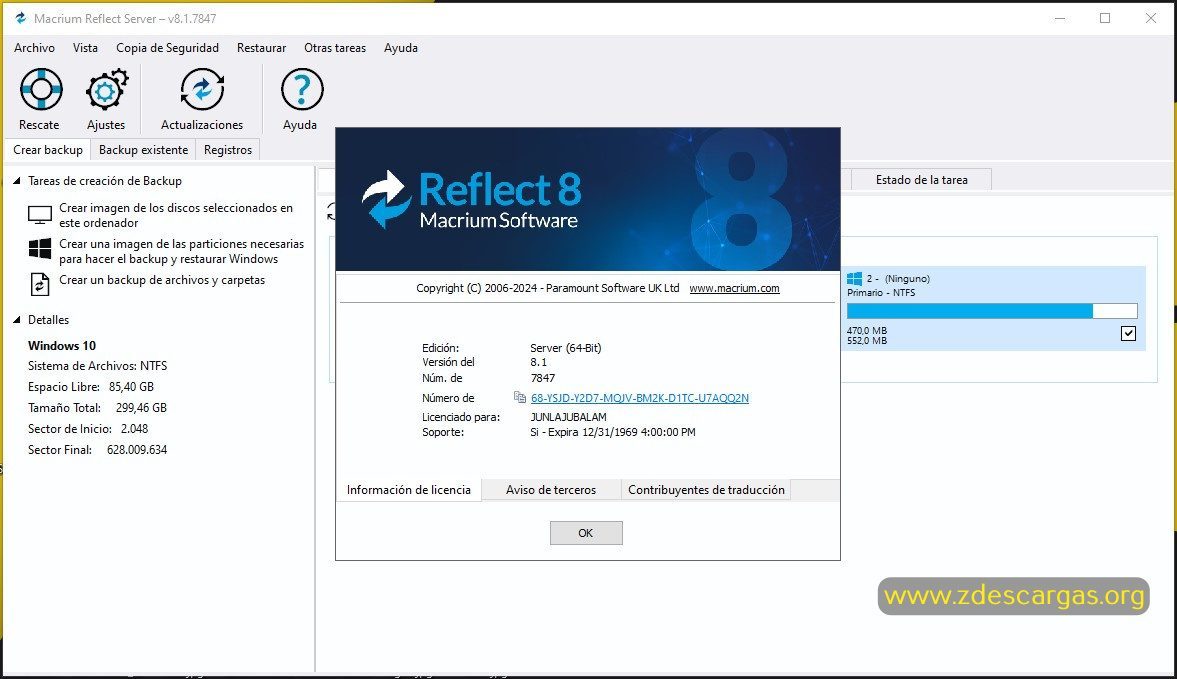
Task: Switch to Registros tab
Action: coord(227,150)
